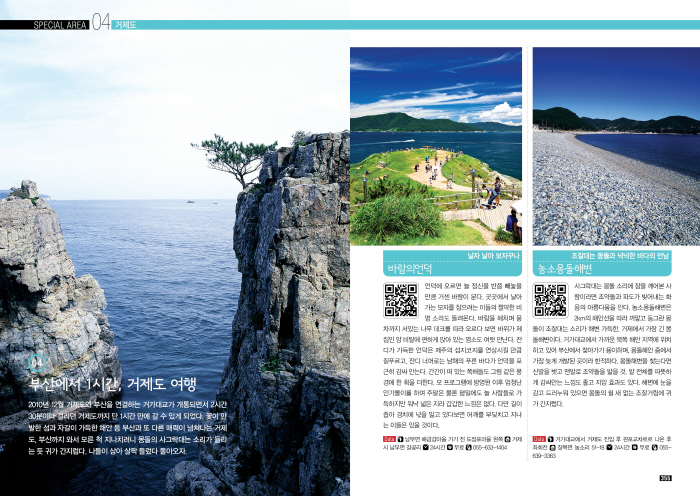Open the 농소몽돌해변 section heading
Screen dimensions: 700x496
[x=566, y=269]
